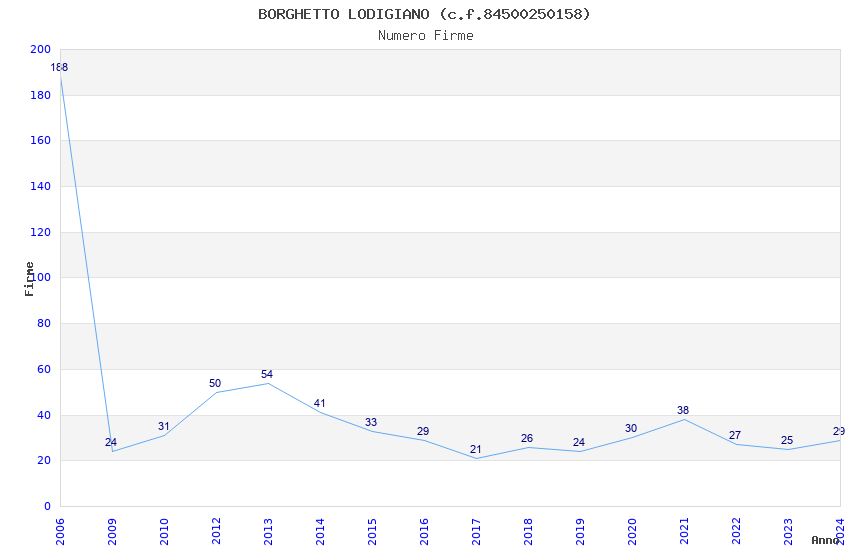This screenshot has height=550, width=850.
Task: Click the x-axis year 2016
Action: 424,532
